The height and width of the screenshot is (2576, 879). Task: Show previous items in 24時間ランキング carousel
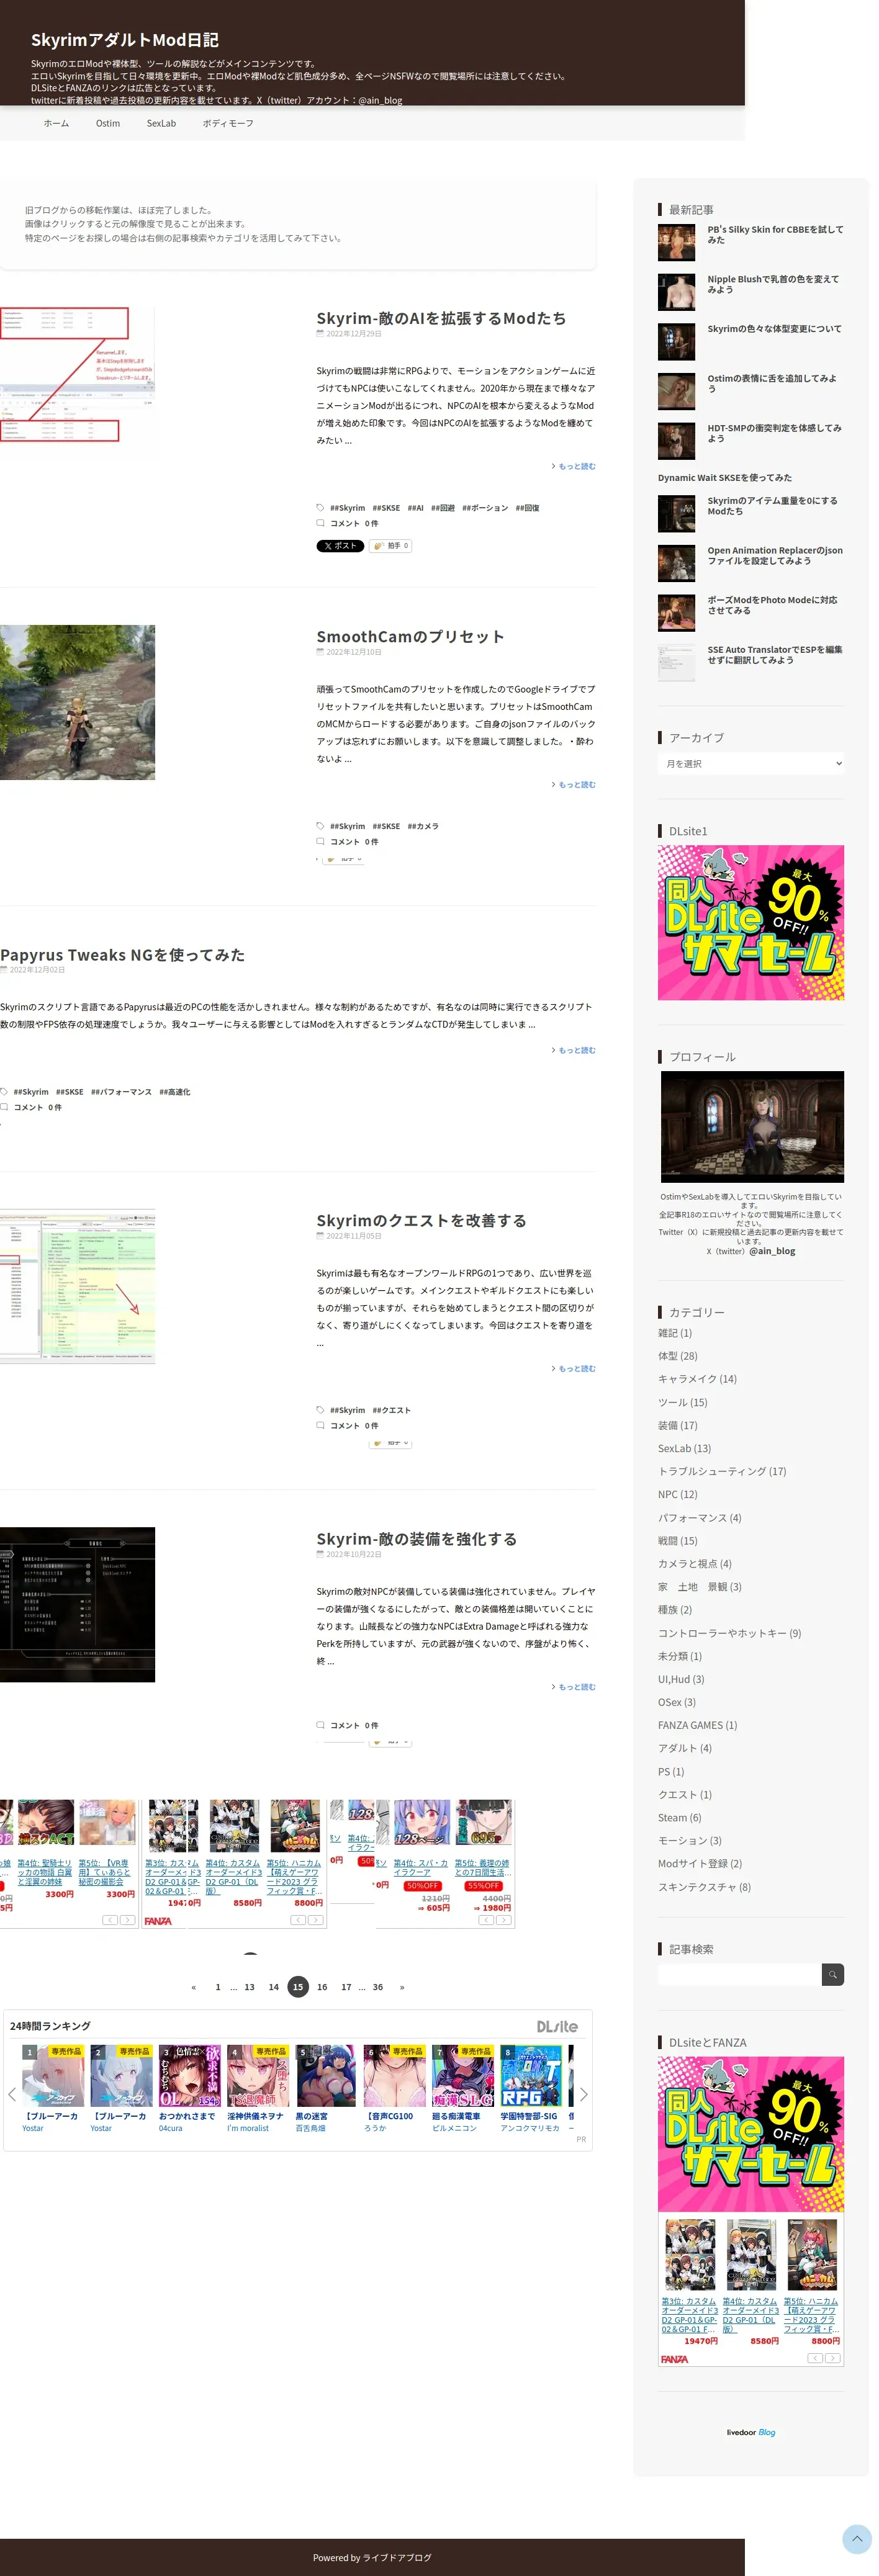point(12,2094)
